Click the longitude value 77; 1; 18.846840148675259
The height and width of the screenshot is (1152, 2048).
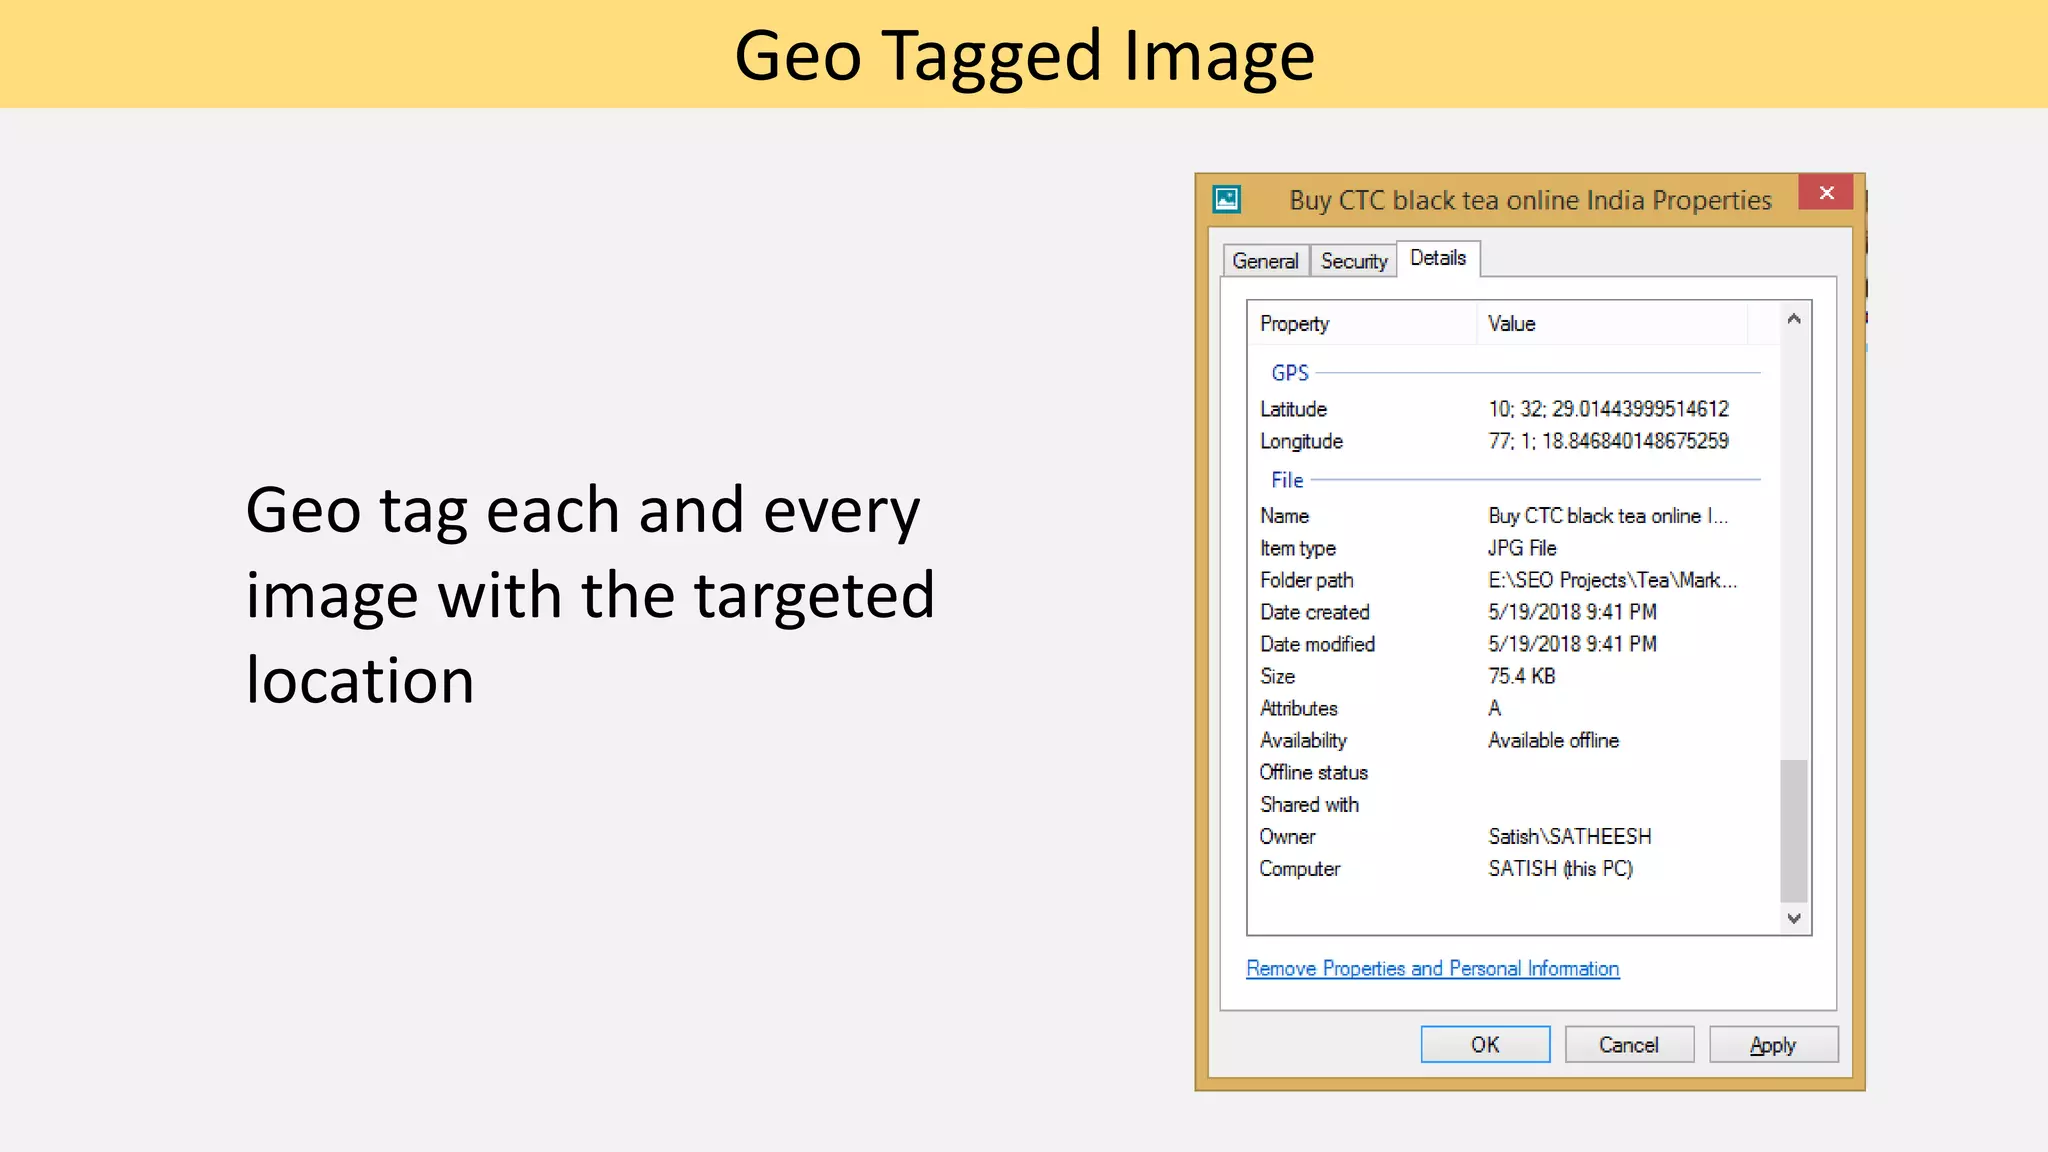click(1608, 441)
